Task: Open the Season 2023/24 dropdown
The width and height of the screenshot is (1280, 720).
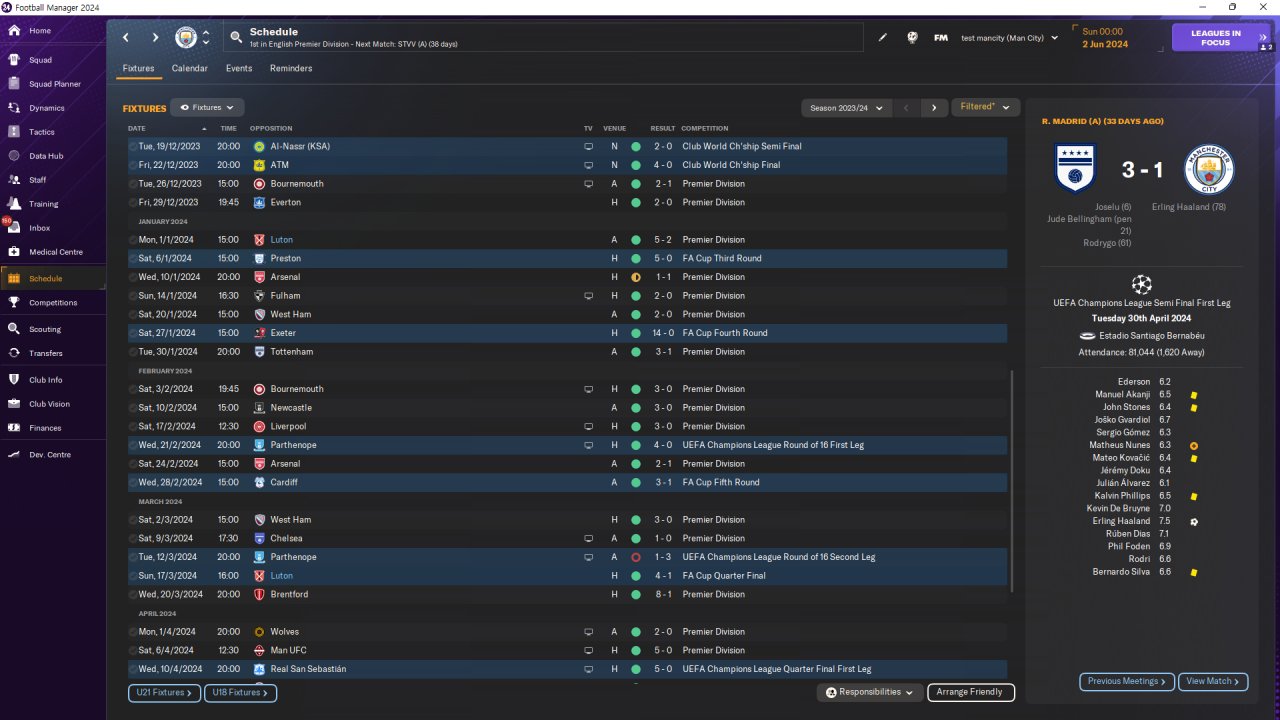Action: tap(846, 108)
